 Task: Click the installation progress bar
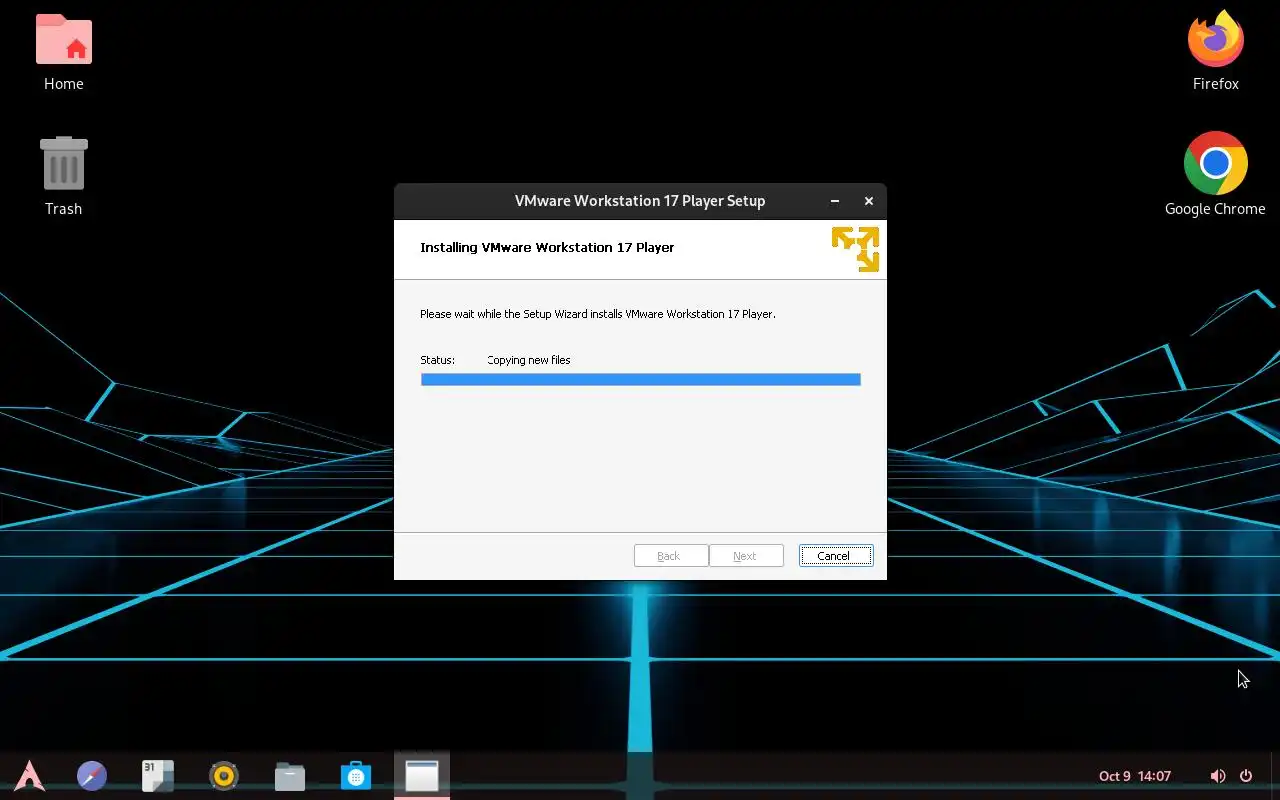click(641, 380)
